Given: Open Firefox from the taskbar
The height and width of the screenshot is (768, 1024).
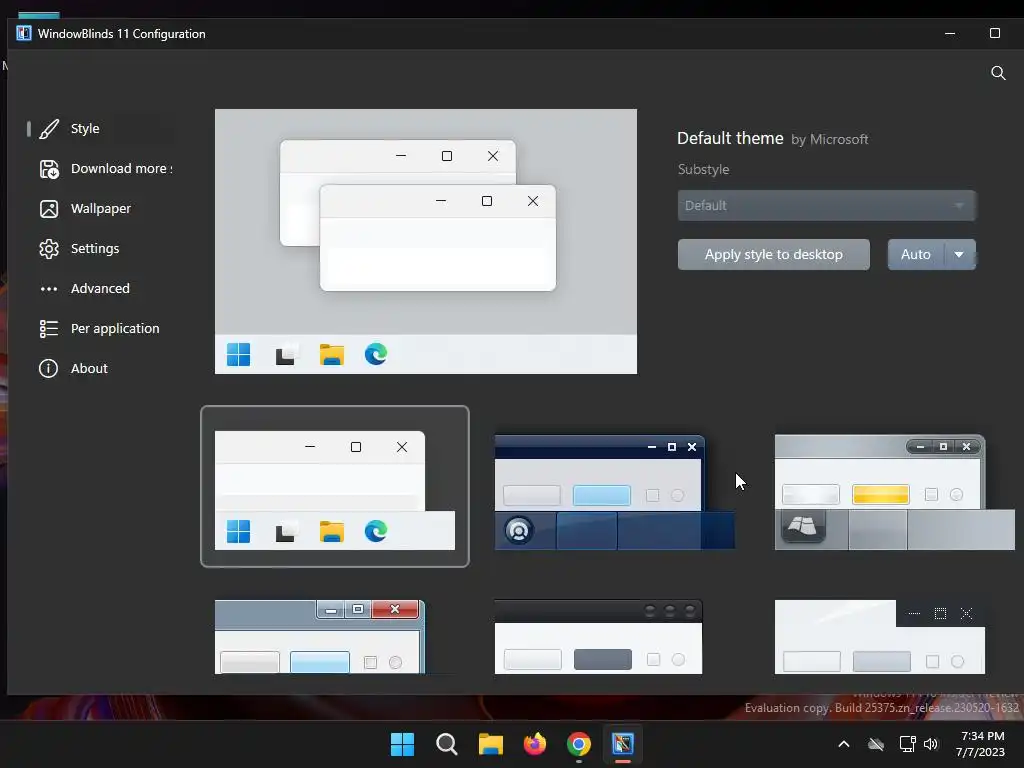Looking at the screenshot, I should point(535,744).
